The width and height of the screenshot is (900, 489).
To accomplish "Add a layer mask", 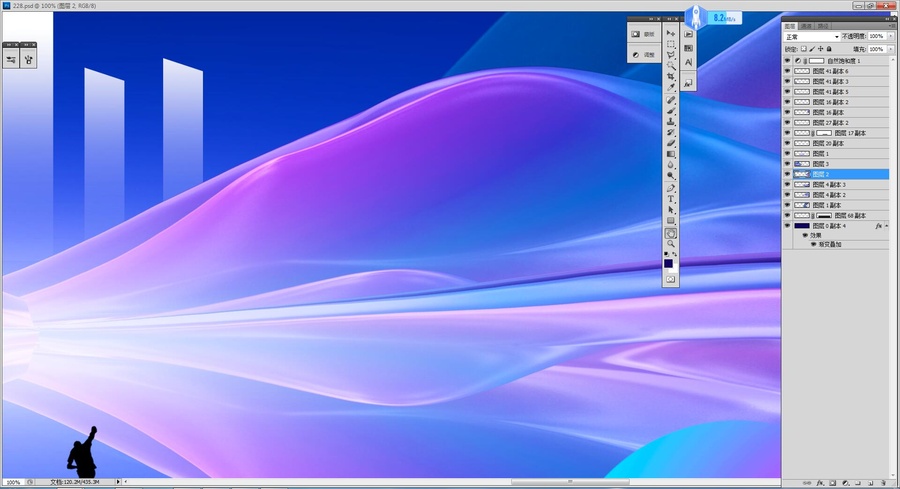I will coord(832,483).
